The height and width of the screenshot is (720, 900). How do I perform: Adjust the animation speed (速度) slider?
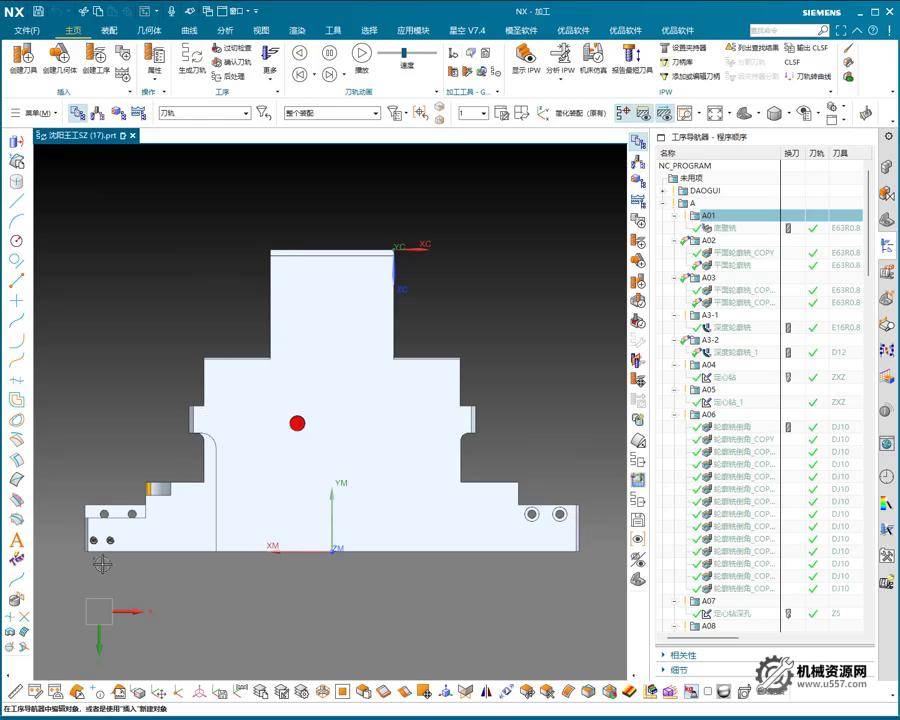coord(405,53)
